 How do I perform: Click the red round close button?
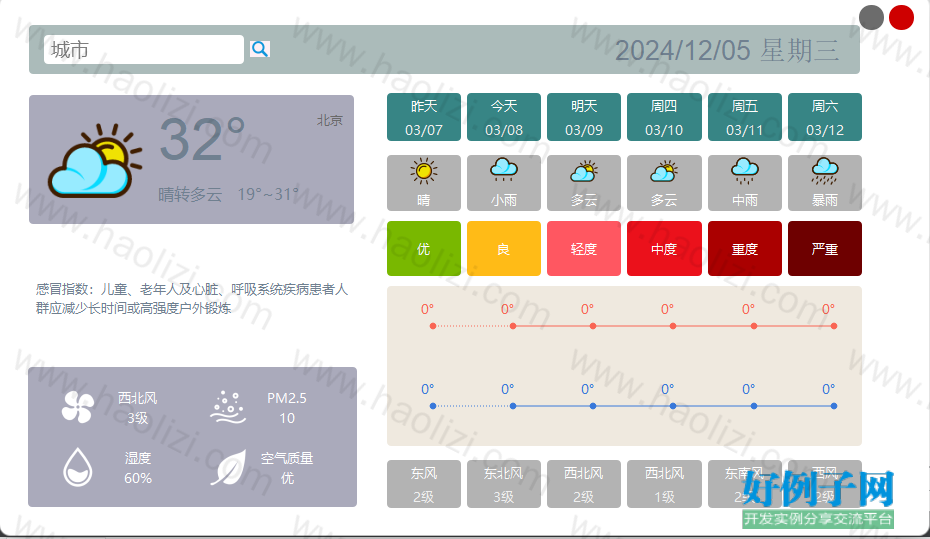pos(901,17)
